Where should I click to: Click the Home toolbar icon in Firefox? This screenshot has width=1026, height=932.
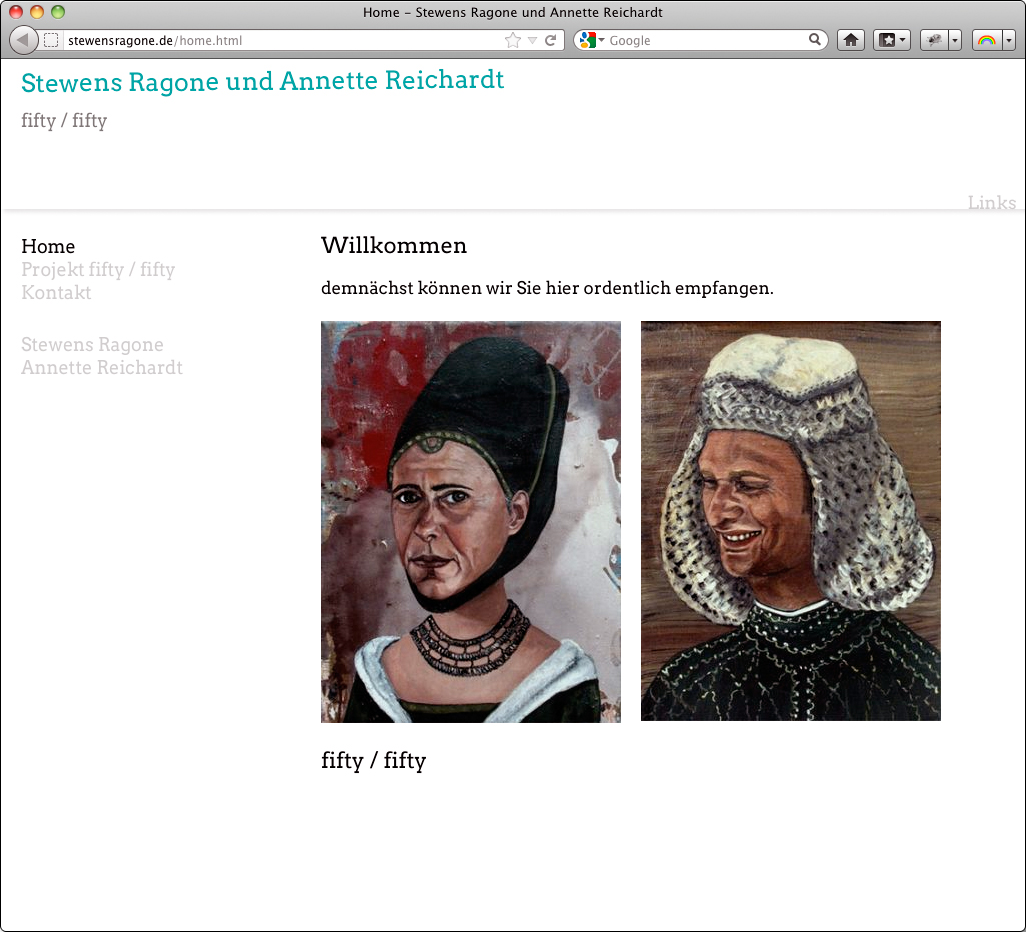(850, 39)
